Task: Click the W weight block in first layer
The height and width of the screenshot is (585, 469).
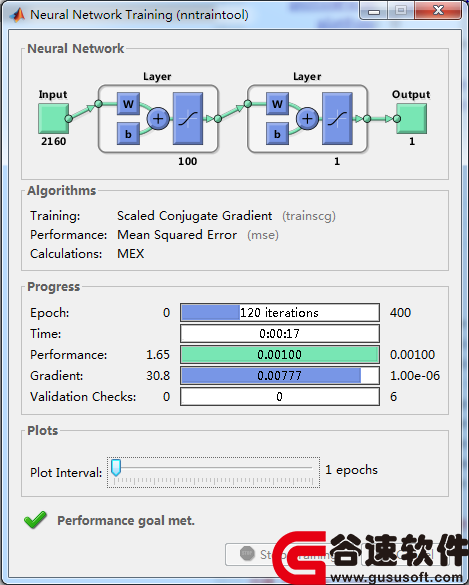Action: [128, 103]
